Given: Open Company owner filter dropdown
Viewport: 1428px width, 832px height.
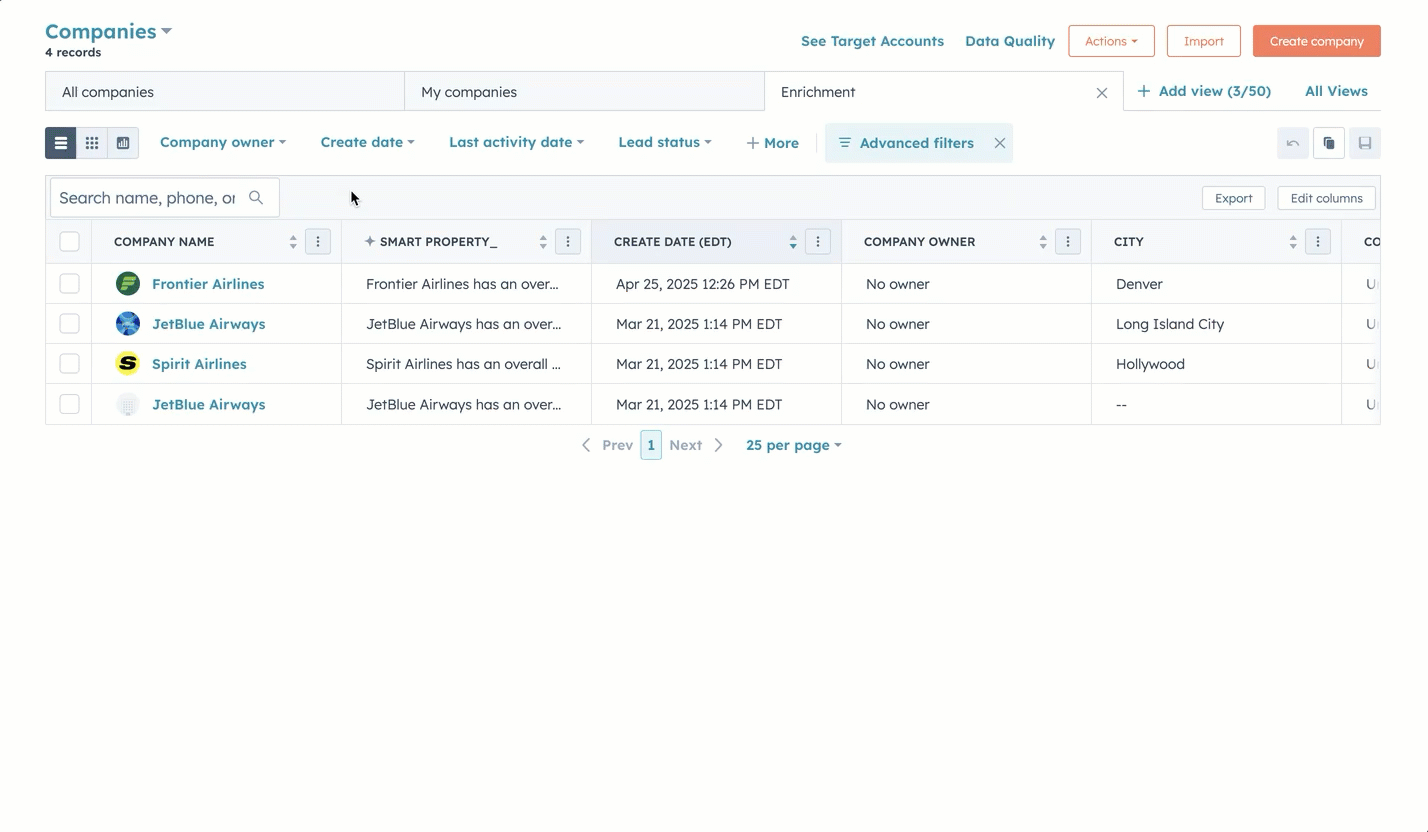Looking at the screenshot, I should [x=223, y=143].
